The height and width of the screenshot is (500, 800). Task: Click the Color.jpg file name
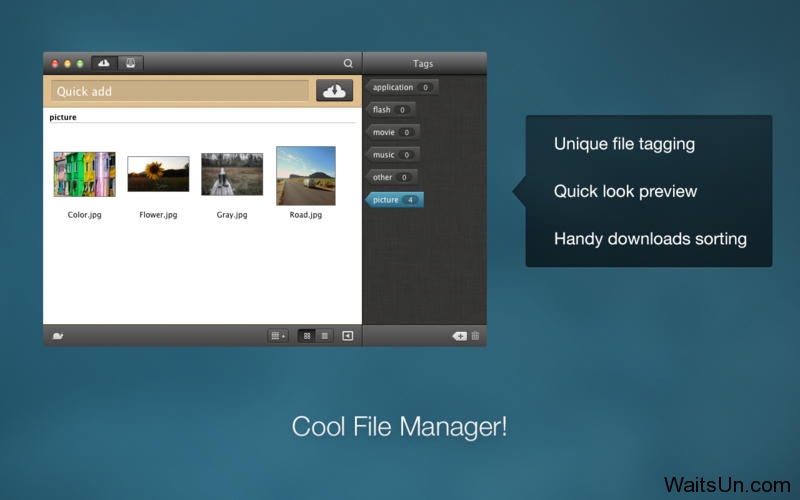coord(85,215)
